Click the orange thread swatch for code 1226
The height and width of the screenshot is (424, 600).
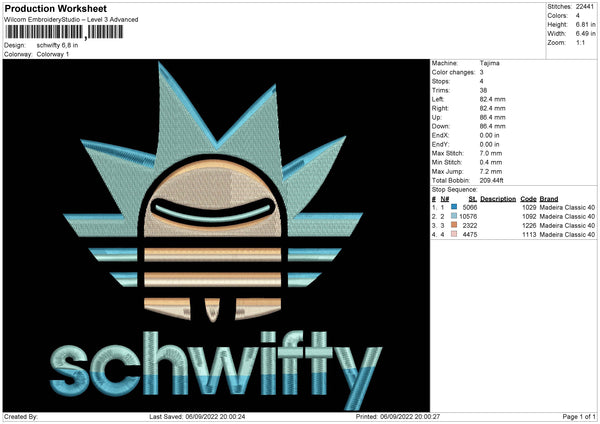pyautogui.click(x=454, y=225)
